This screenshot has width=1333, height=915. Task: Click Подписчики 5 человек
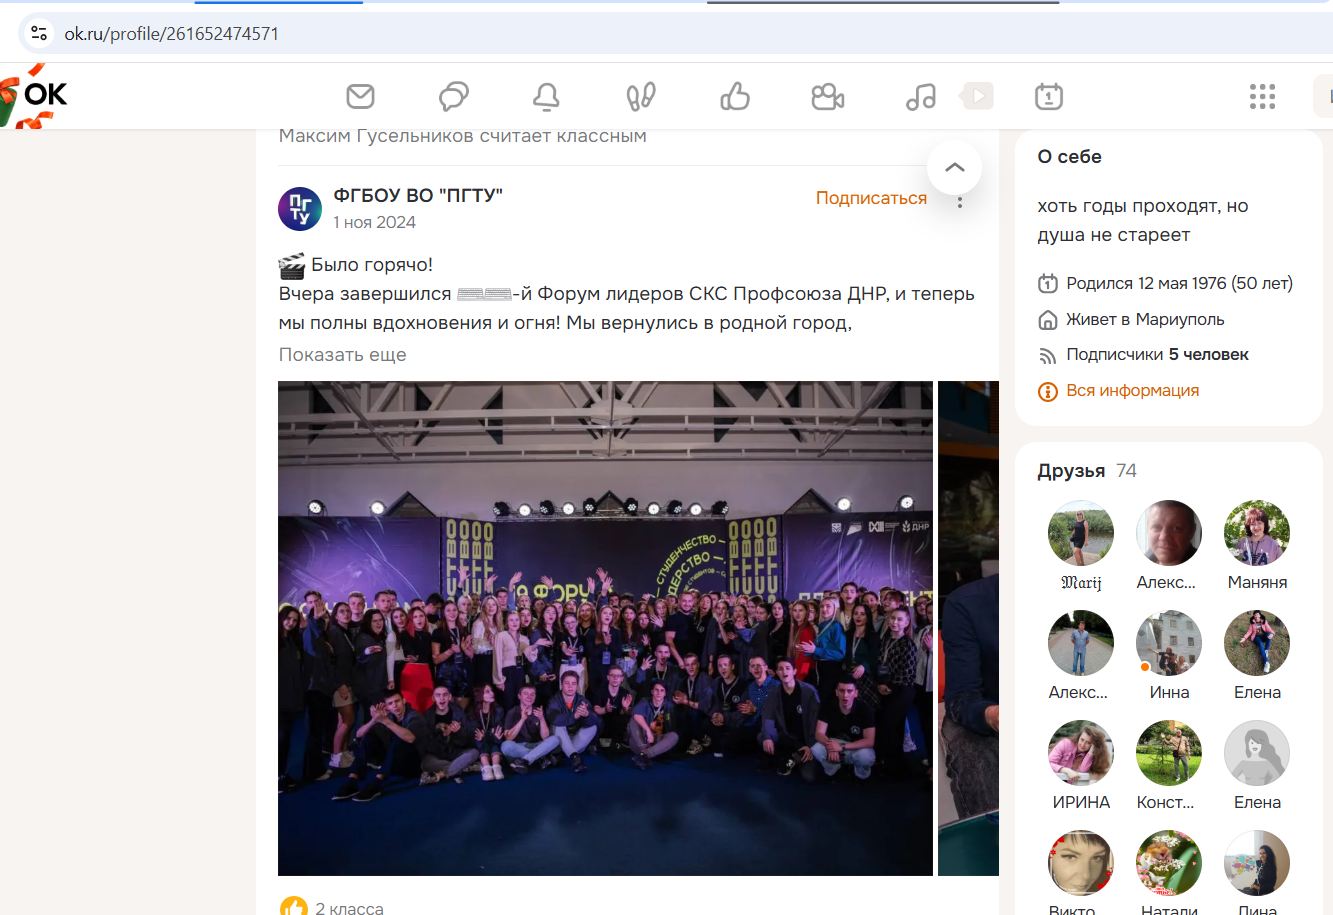tap(1157, 354)
